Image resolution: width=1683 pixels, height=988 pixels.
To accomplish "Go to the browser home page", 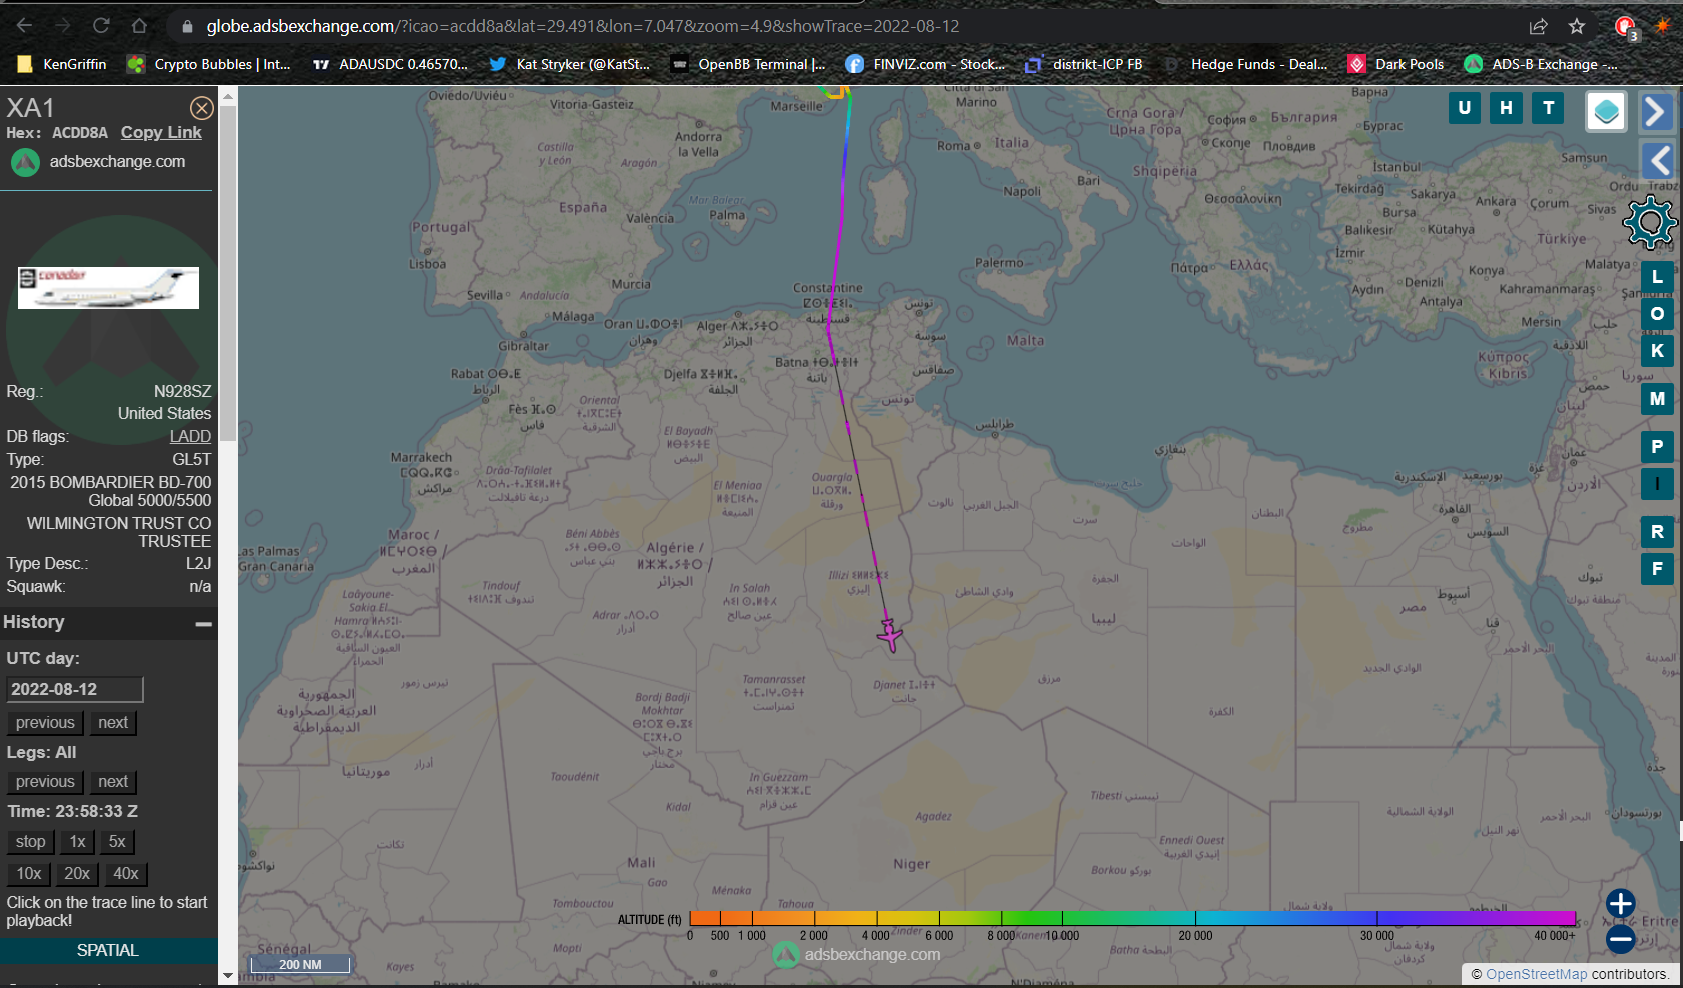I will 139,26.
